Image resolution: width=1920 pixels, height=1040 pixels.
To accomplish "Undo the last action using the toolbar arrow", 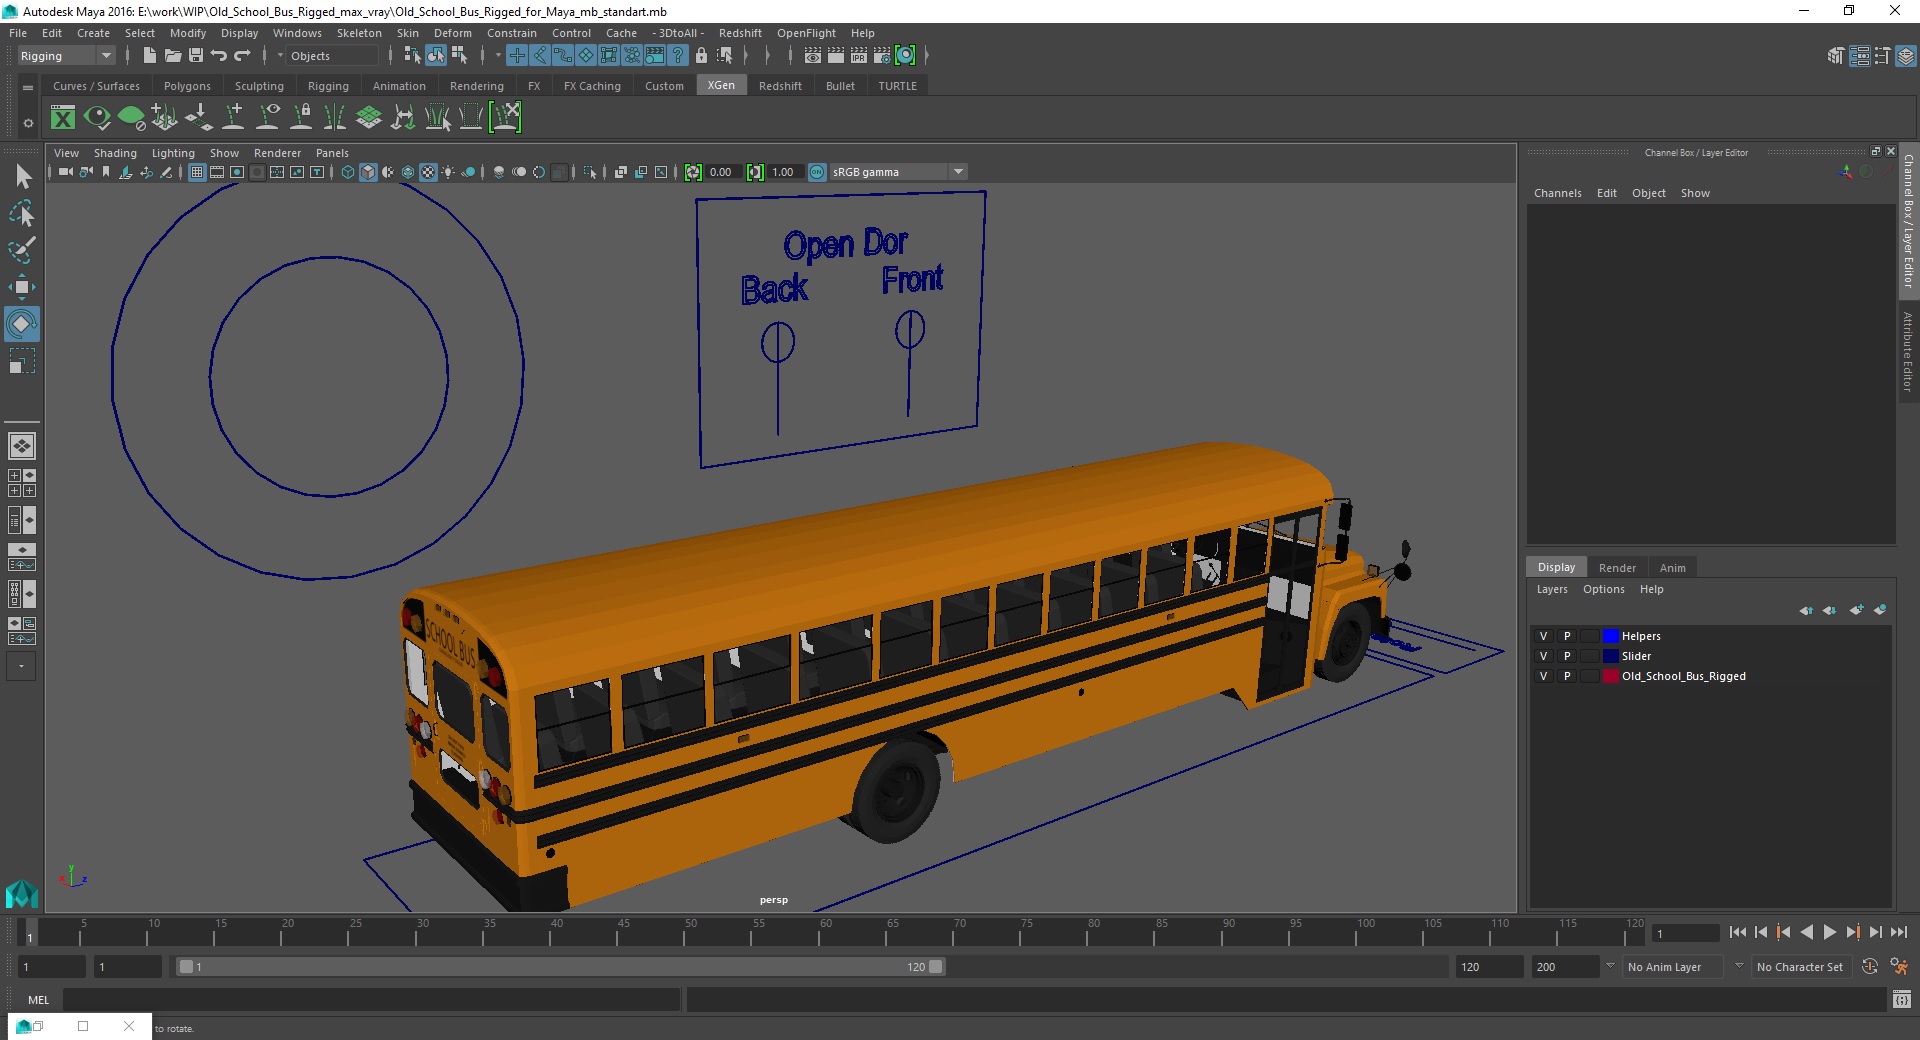I will click(219, 56).
